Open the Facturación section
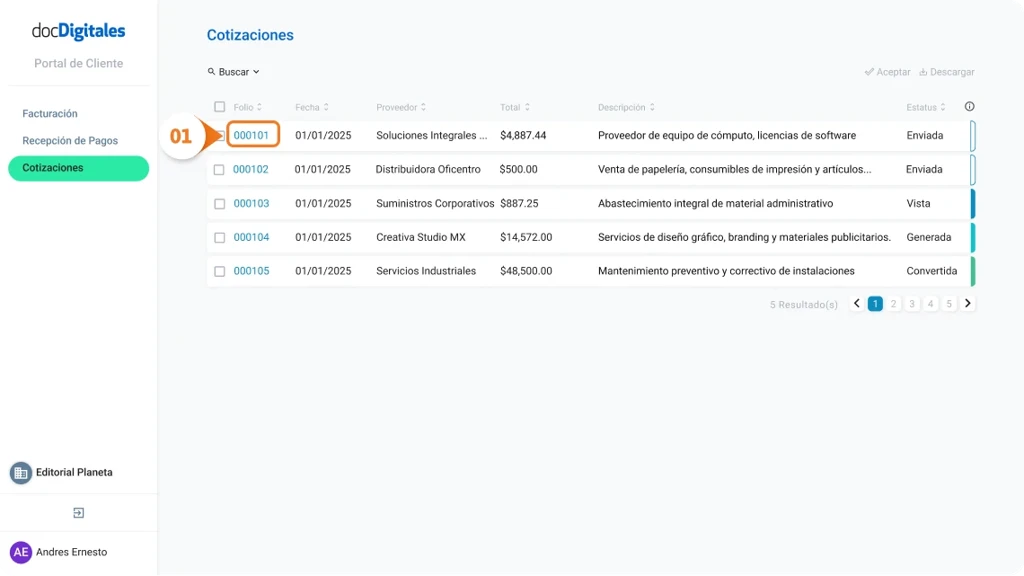The image size is (1024, 576). point(50,113)
